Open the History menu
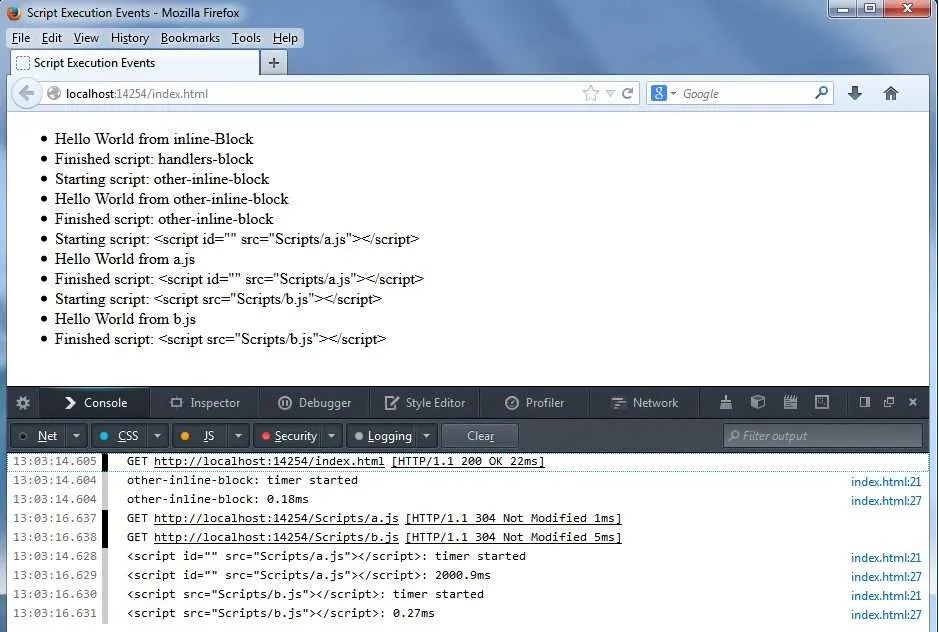The height and width of the screenshot is (632, 939). point(129,38)
